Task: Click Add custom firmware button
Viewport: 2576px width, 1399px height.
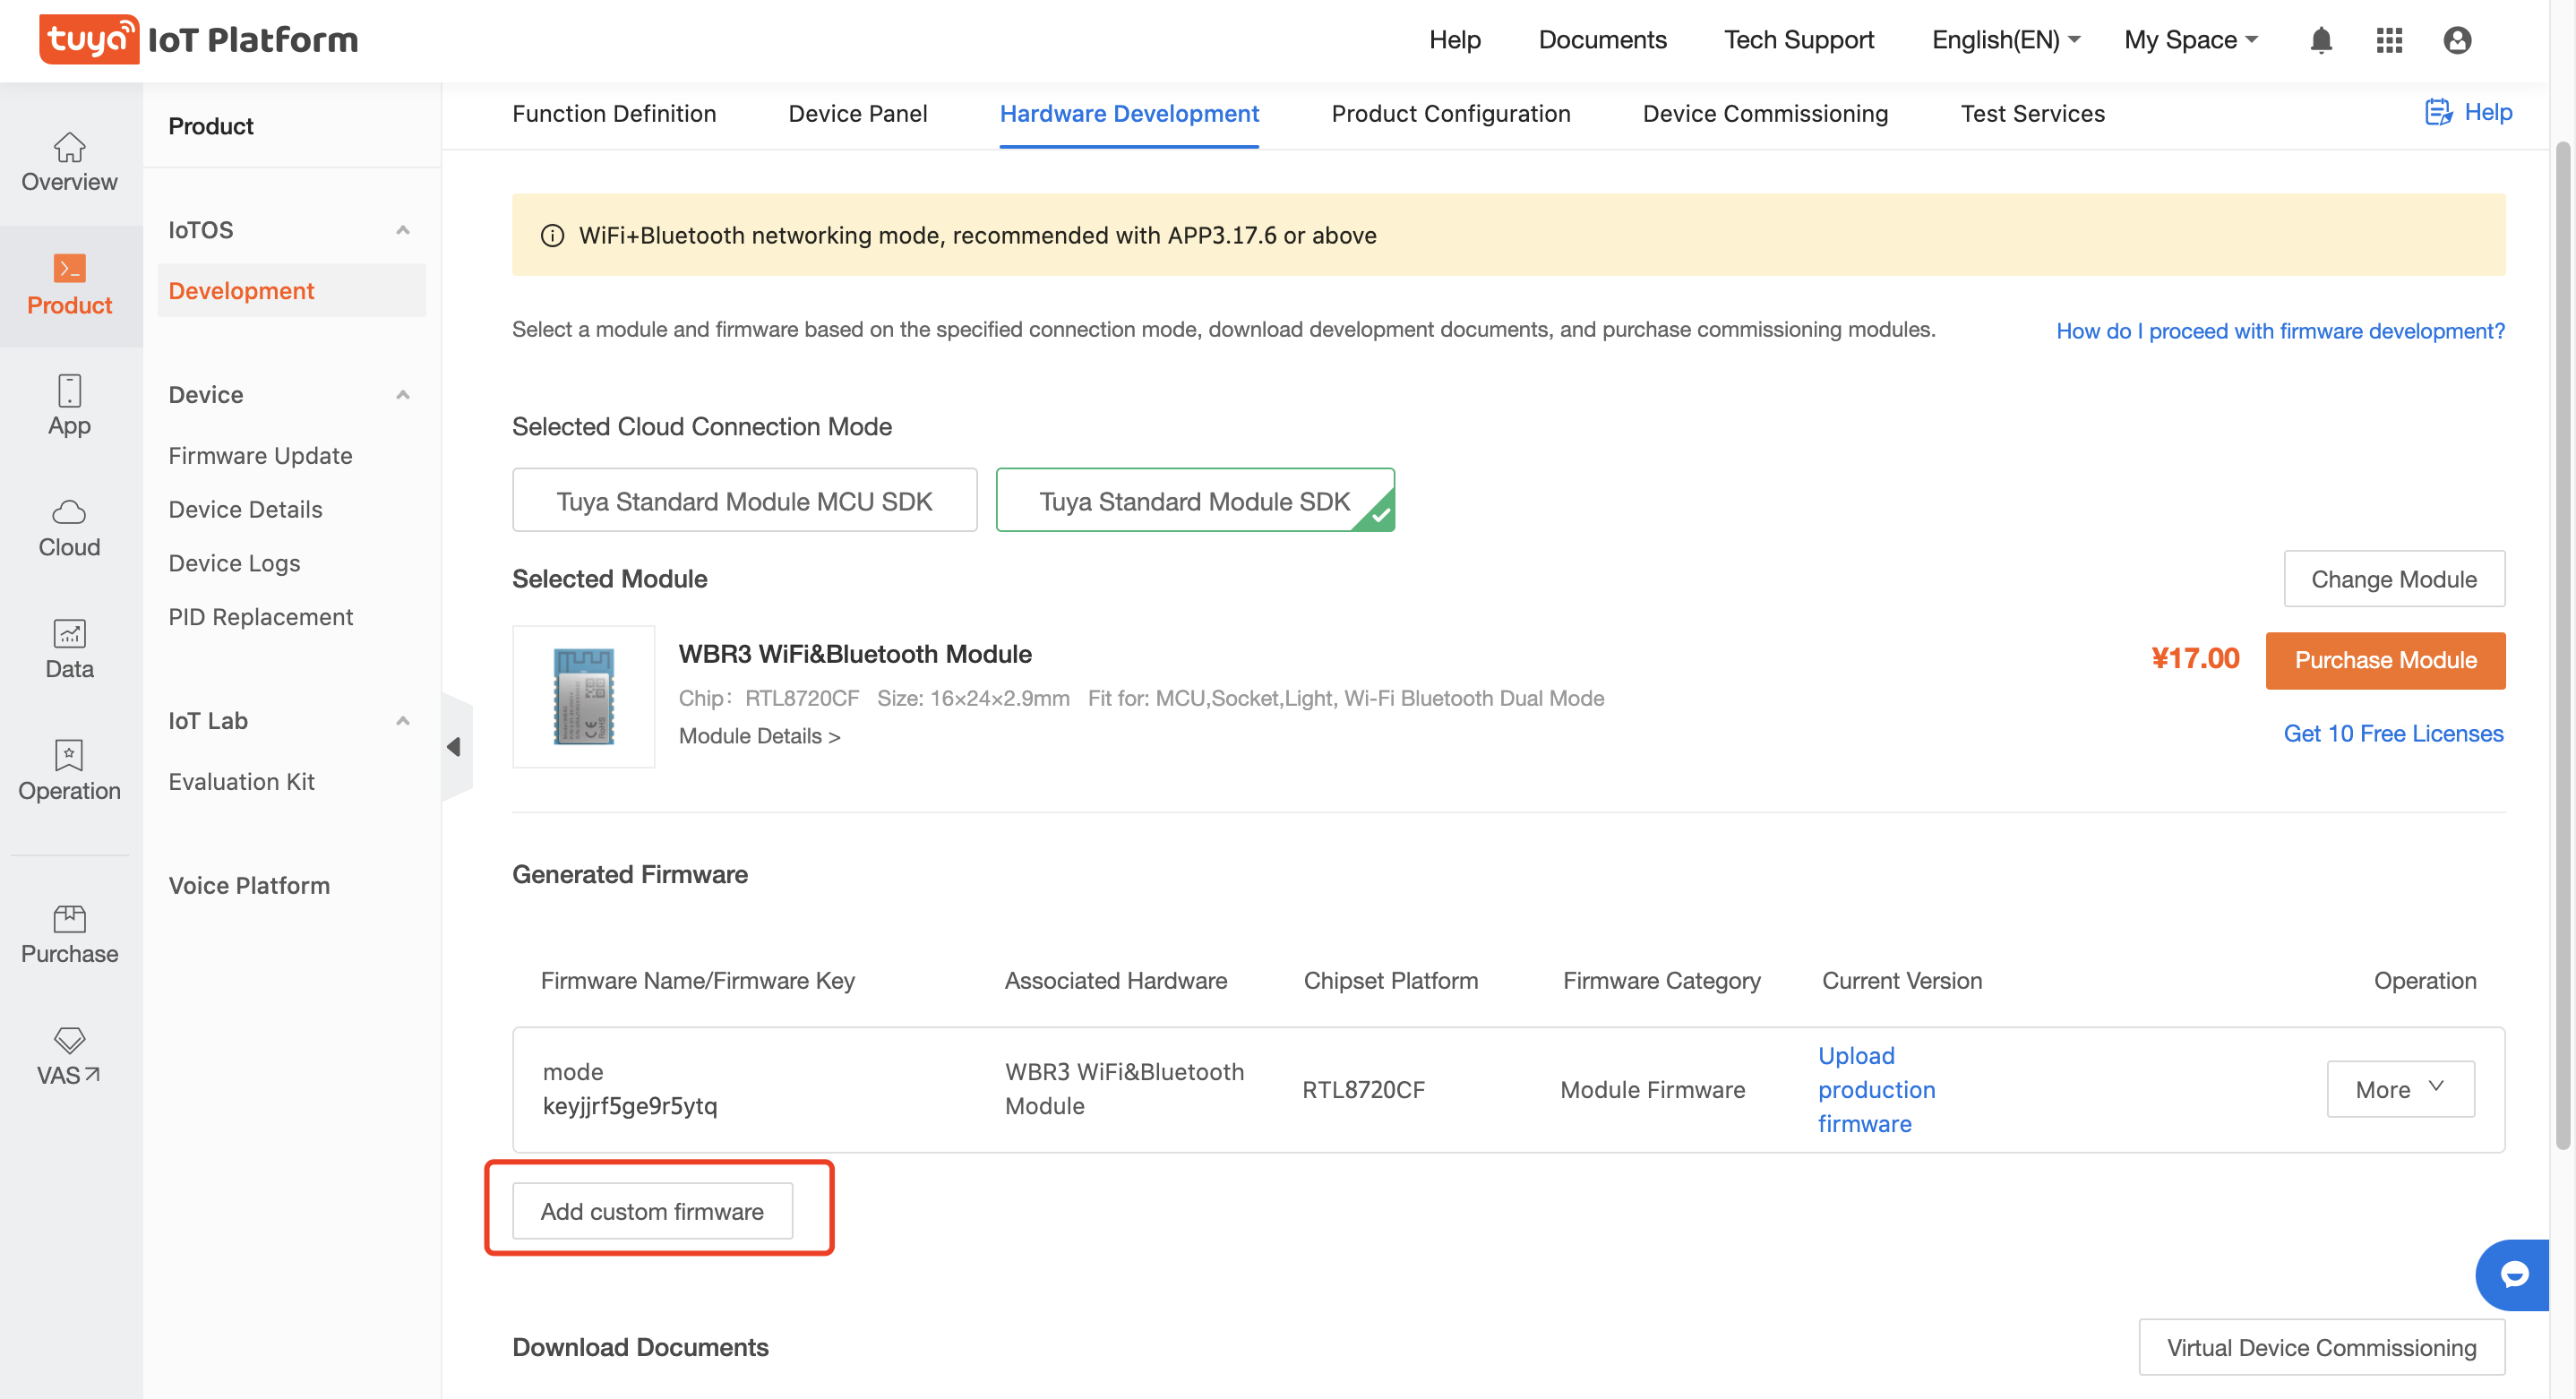Action: [652, 1211]
